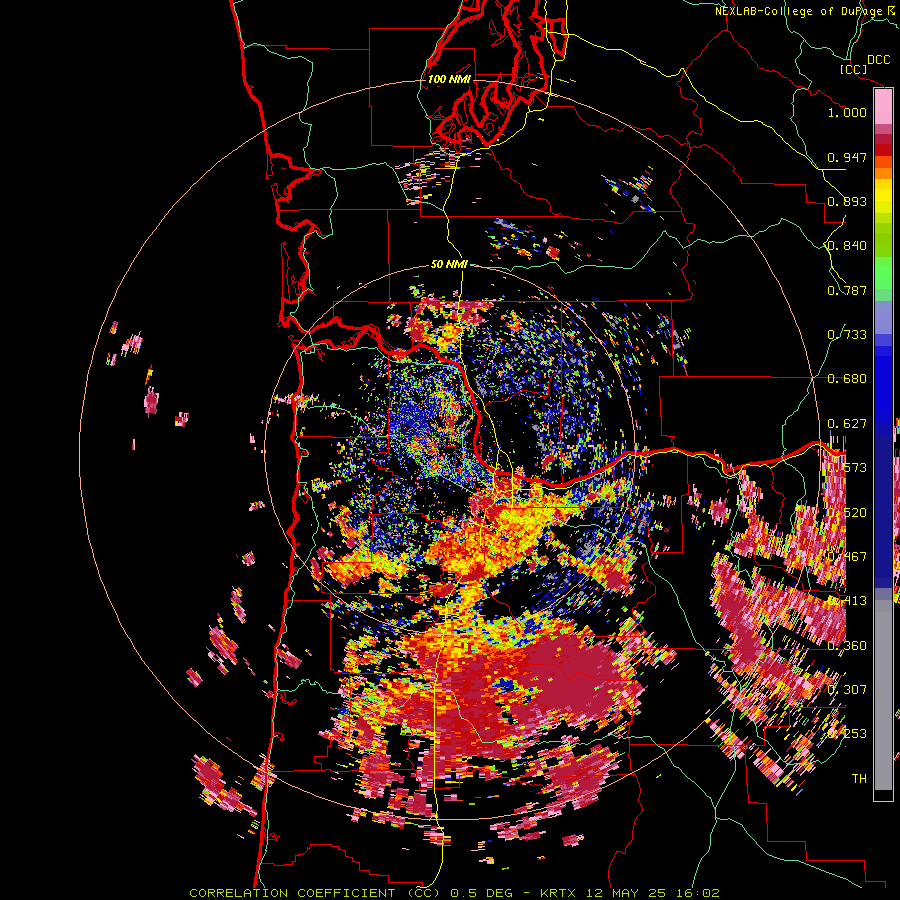Pick the orange color bar segment

[x=883, y=173]
